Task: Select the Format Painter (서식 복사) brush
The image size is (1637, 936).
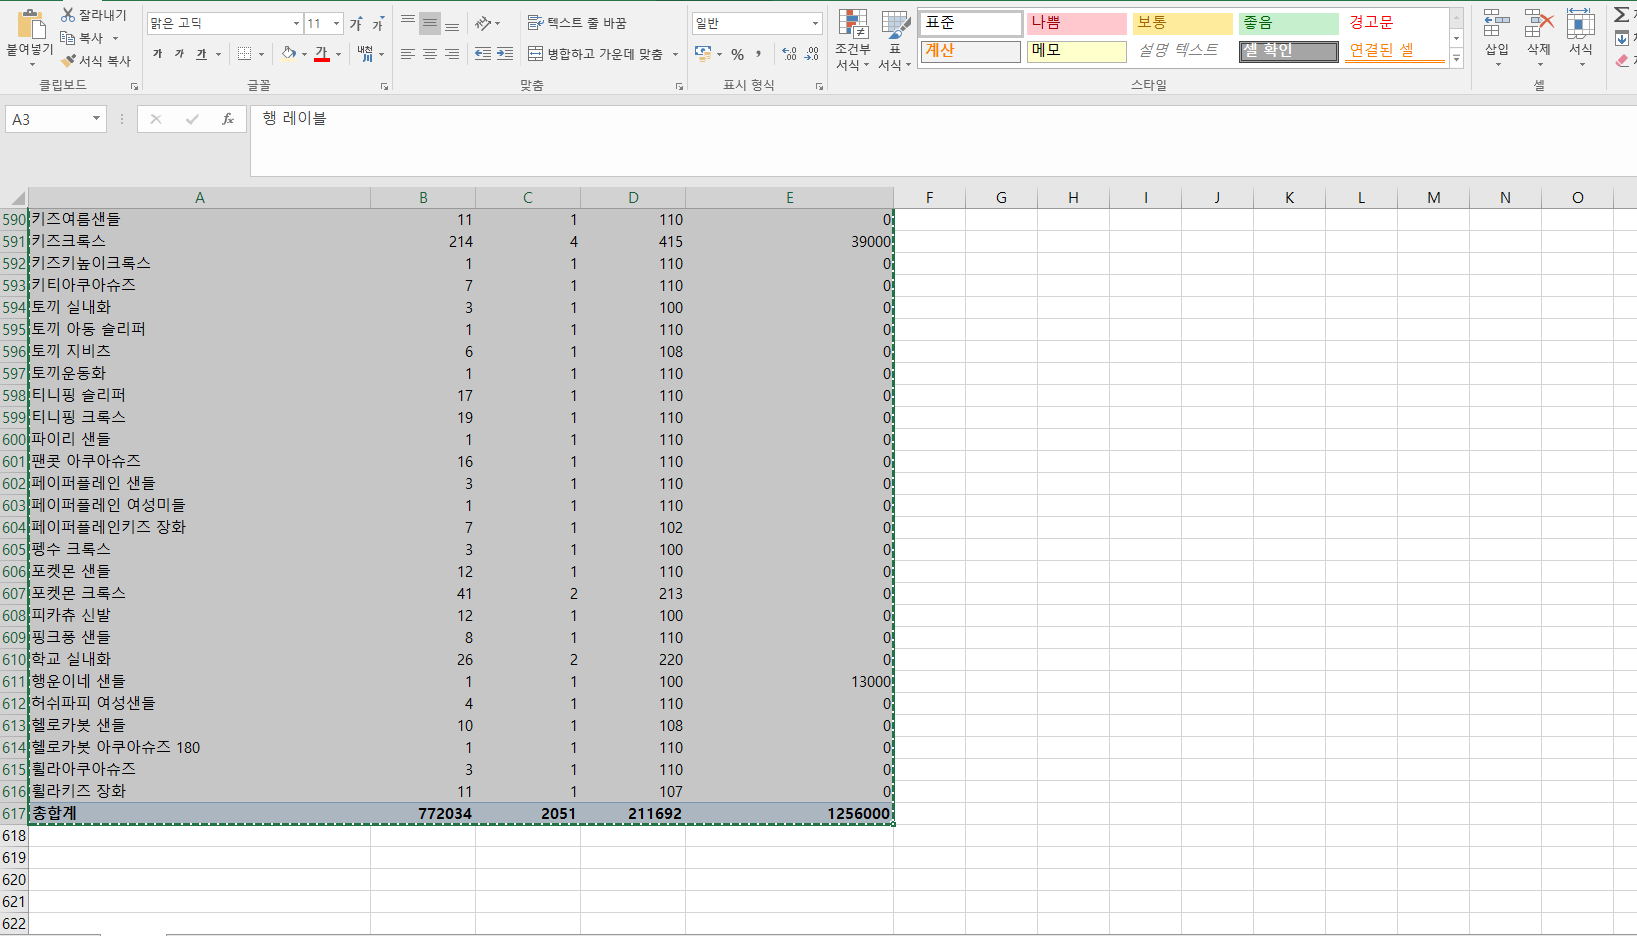Action: tap(68, 60)
